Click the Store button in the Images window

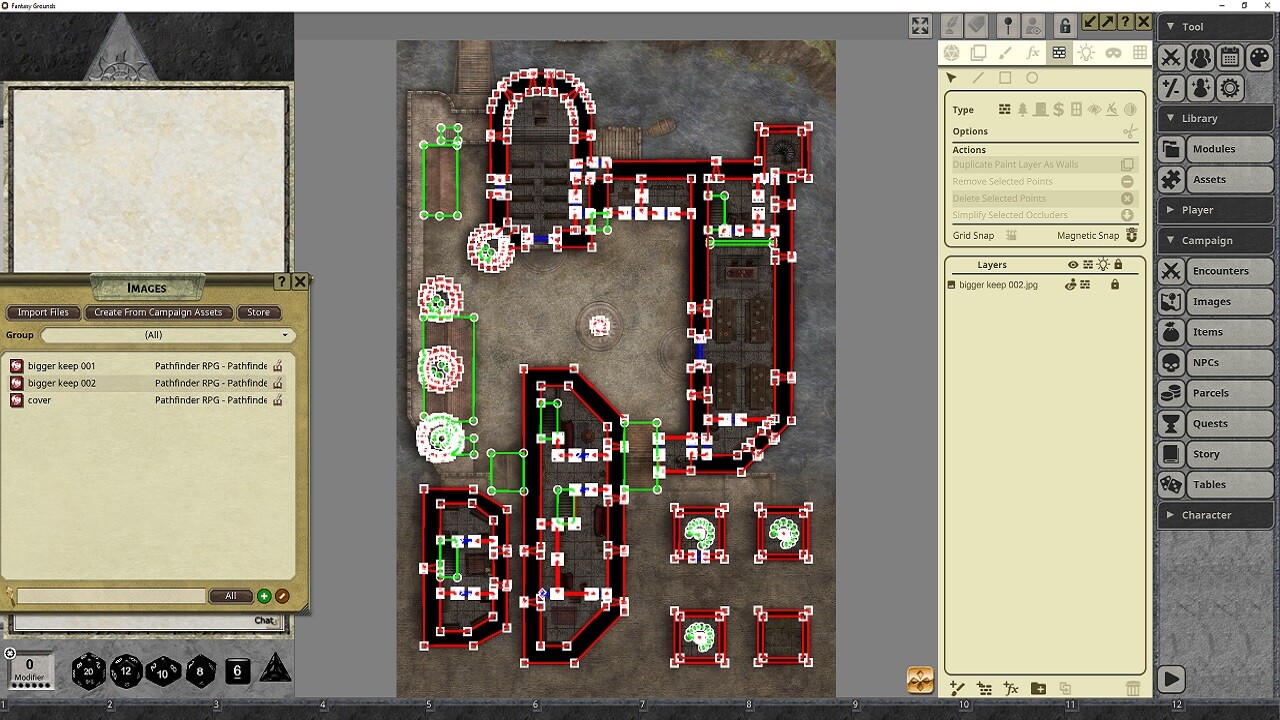(258, 312)
